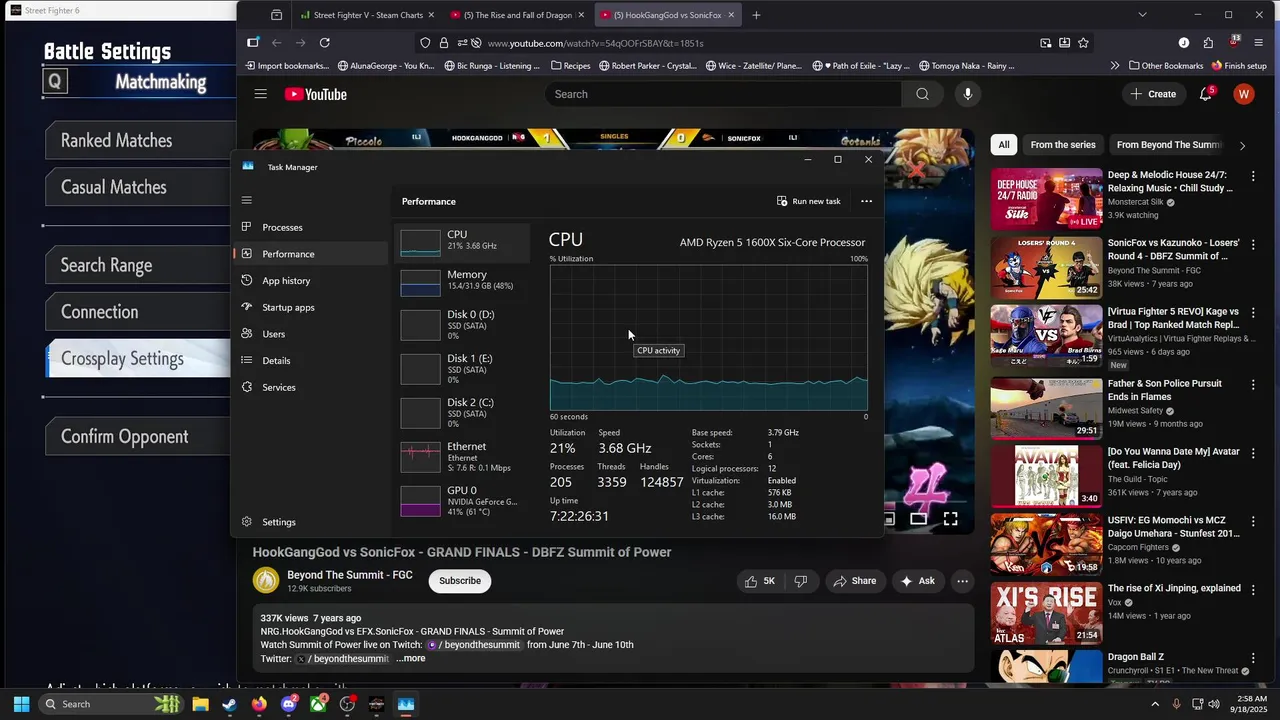Viewport: 1280px width, 720px height.
Task: Click the Ask button below video
Action: pos(918,581)
